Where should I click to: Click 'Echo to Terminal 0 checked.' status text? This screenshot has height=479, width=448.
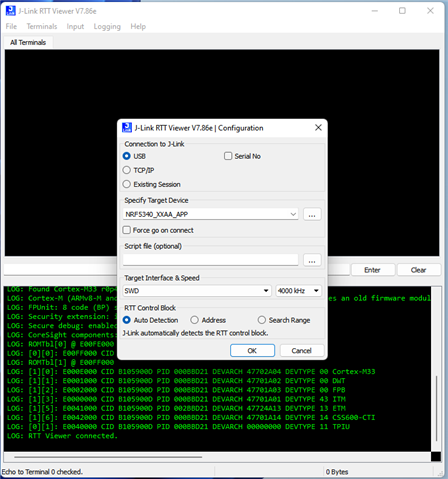[42, 472]
